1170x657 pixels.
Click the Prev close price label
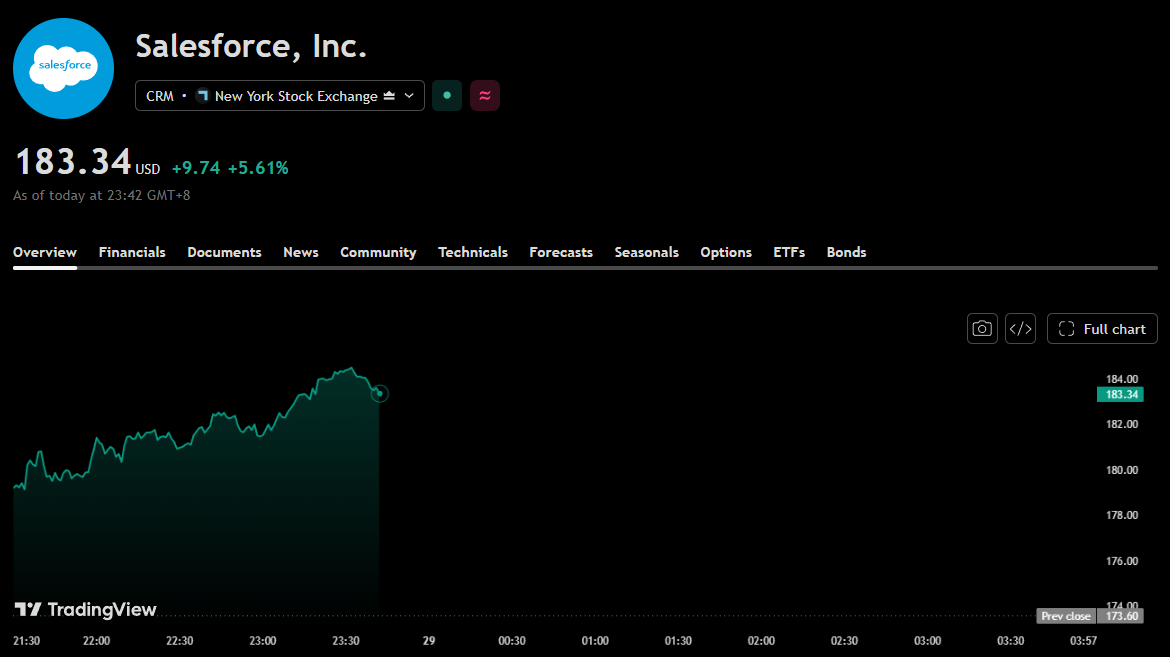[x=1066, y=616]
